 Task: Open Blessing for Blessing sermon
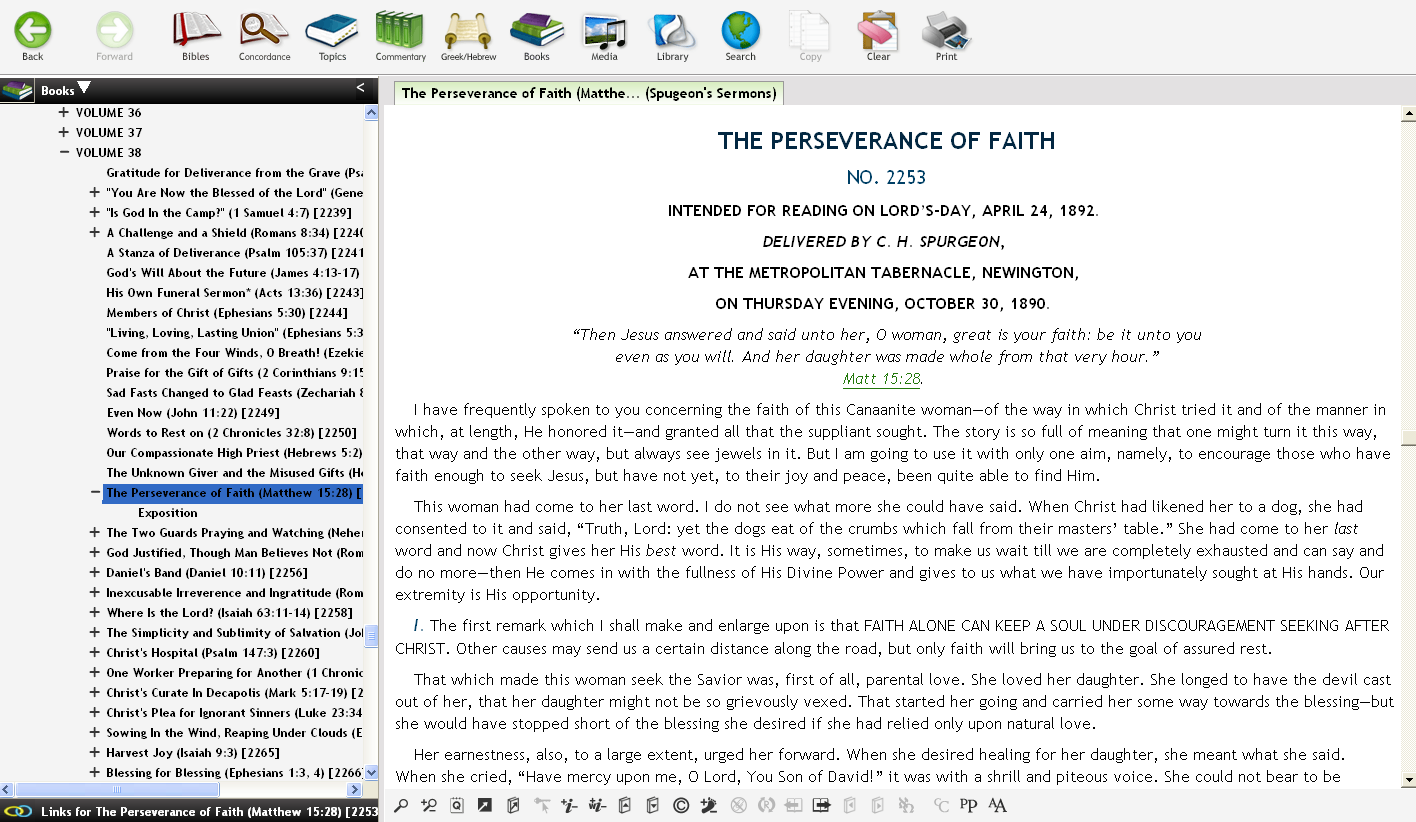(x=235, y=772)
